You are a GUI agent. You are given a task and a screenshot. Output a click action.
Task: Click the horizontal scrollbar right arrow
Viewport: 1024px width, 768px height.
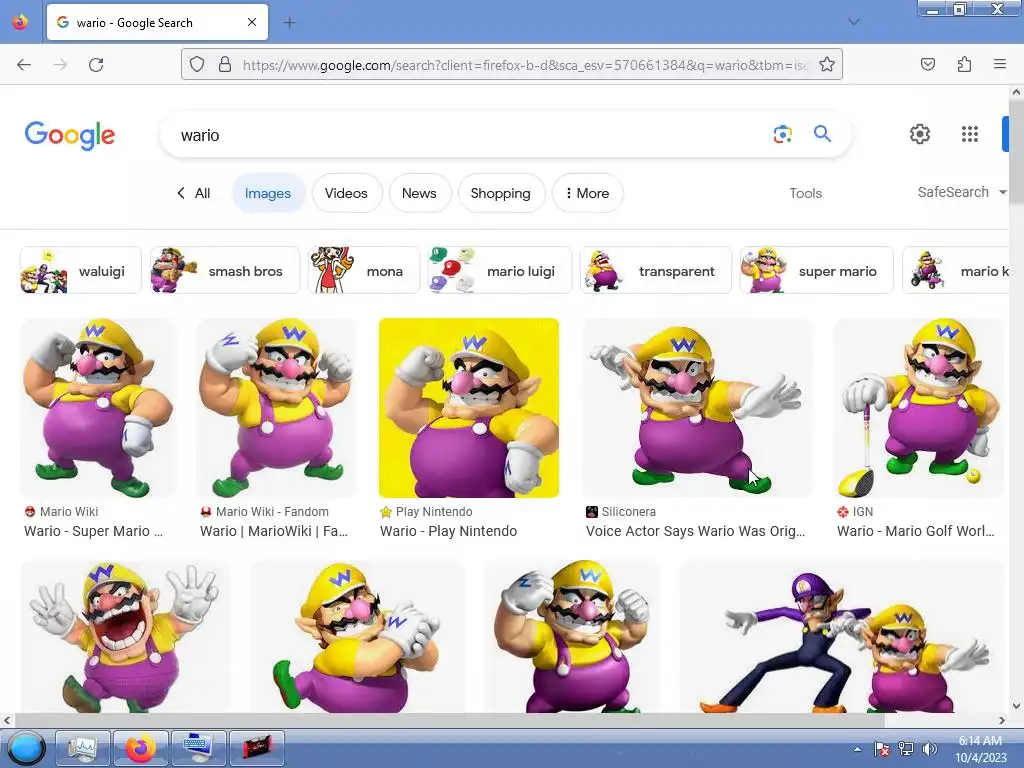(1002, 720)
